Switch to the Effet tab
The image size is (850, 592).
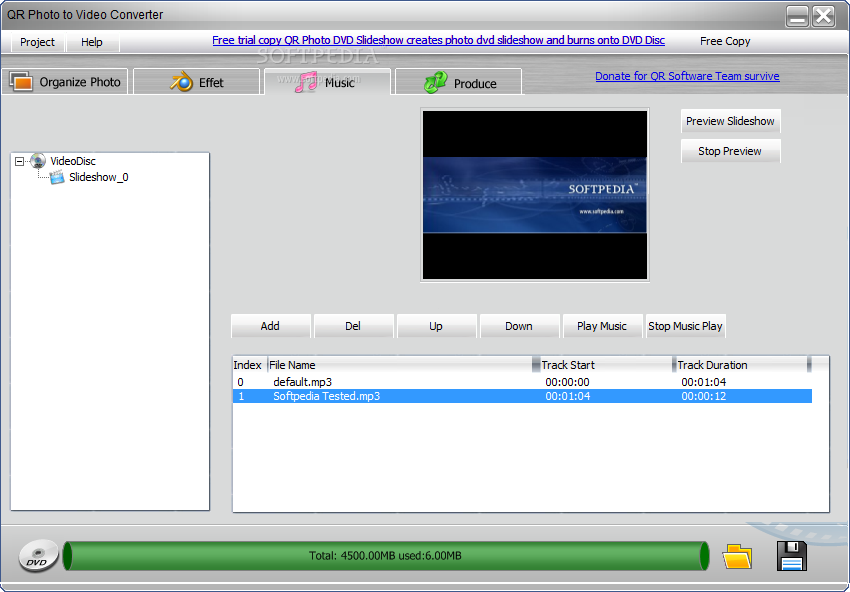(x=197, y=82)
